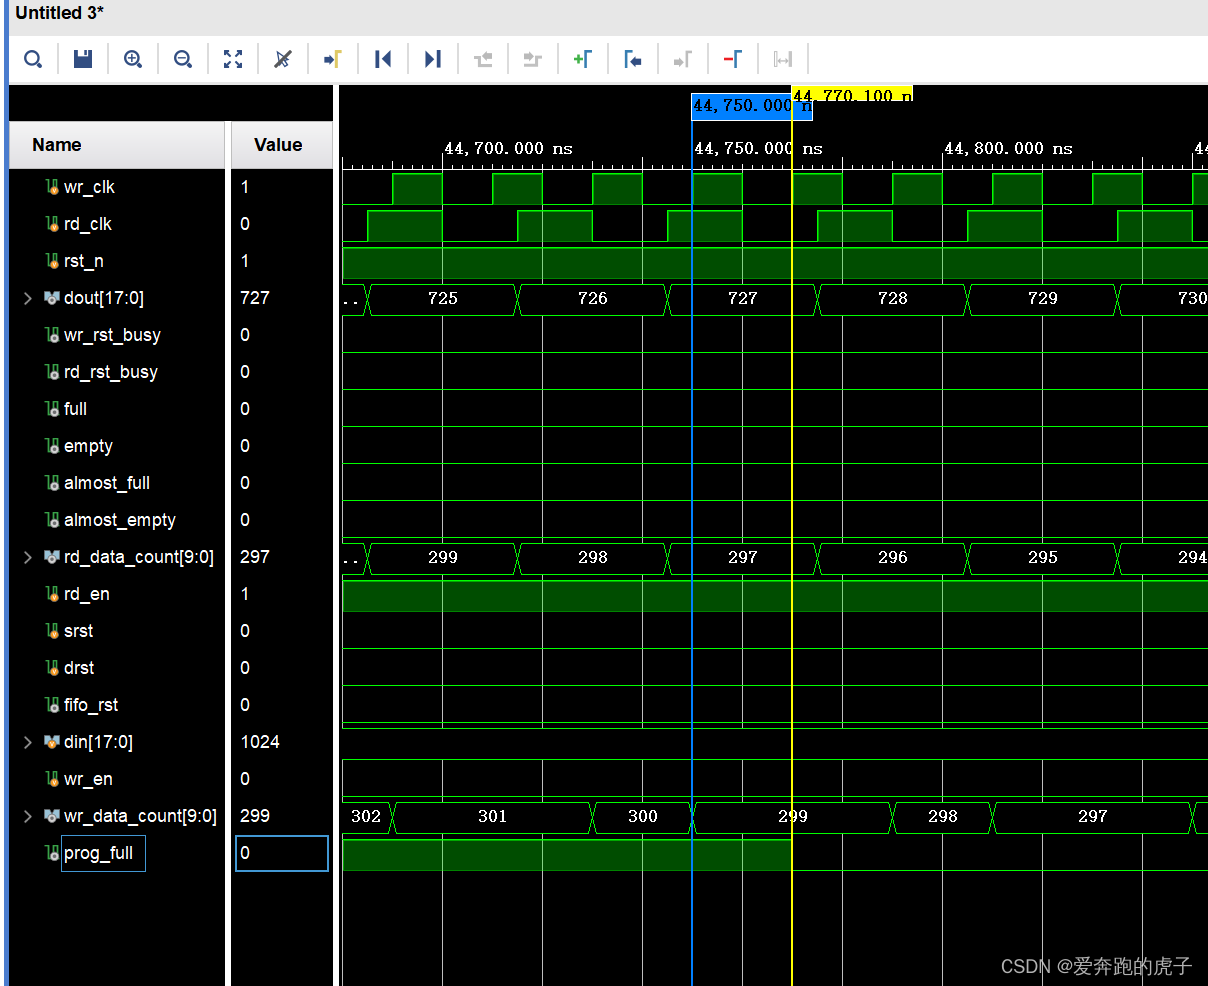Add a marker with green plus icon

(583, 60)
